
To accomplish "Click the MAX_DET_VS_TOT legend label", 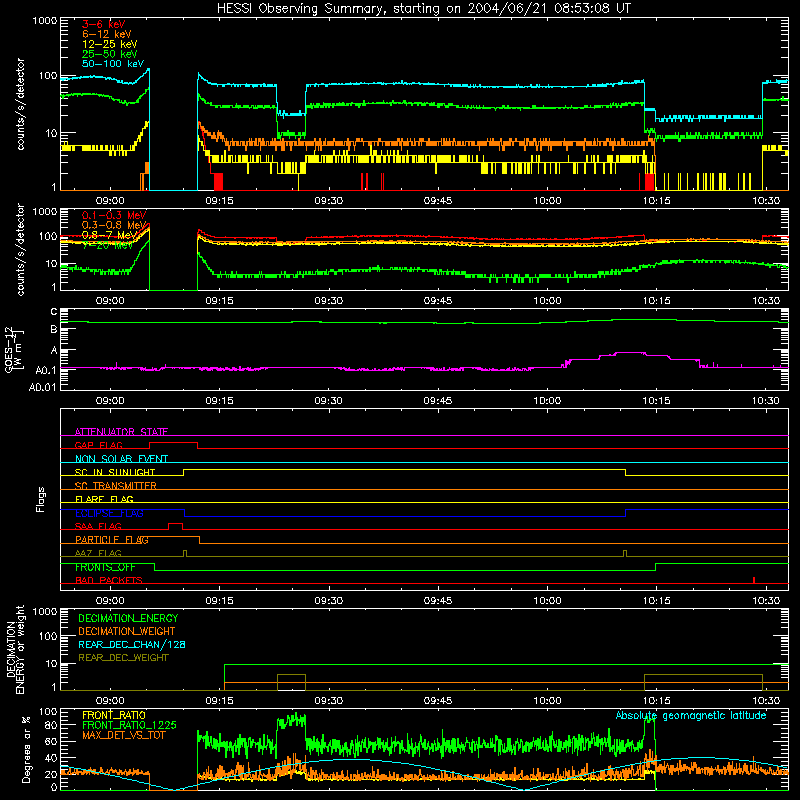I will click(x=123, y=735).
